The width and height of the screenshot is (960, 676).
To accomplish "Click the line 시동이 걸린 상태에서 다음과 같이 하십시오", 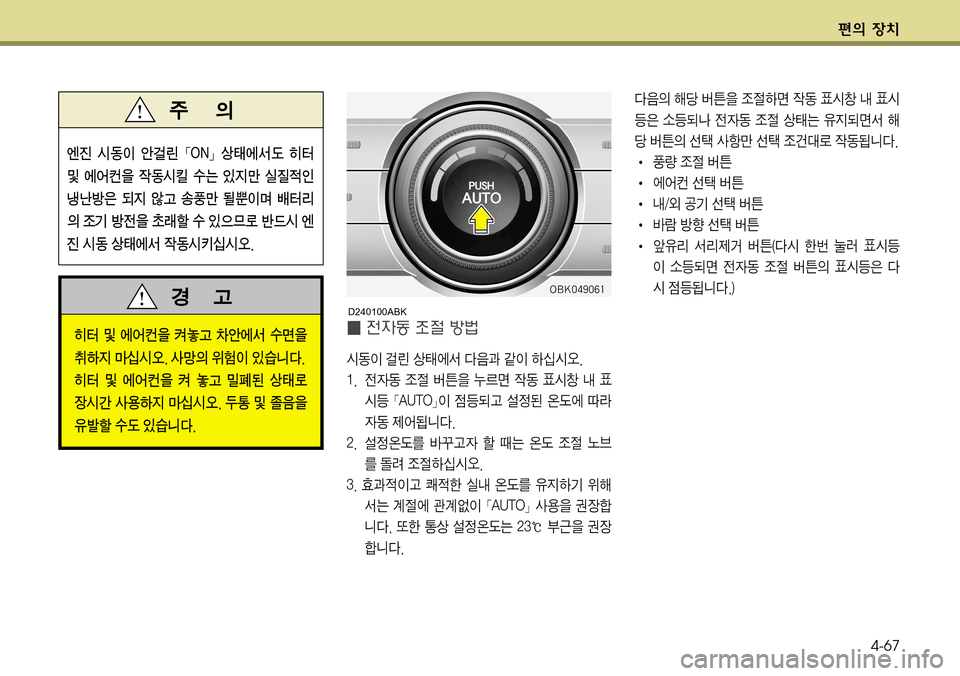I will (464, 358).
